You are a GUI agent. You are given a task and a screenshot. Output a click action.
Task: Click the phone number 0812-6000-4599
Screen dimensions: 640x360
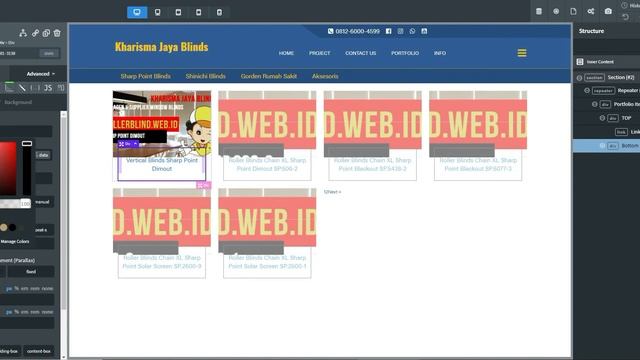pyautogui.click(x=357, y=31)
